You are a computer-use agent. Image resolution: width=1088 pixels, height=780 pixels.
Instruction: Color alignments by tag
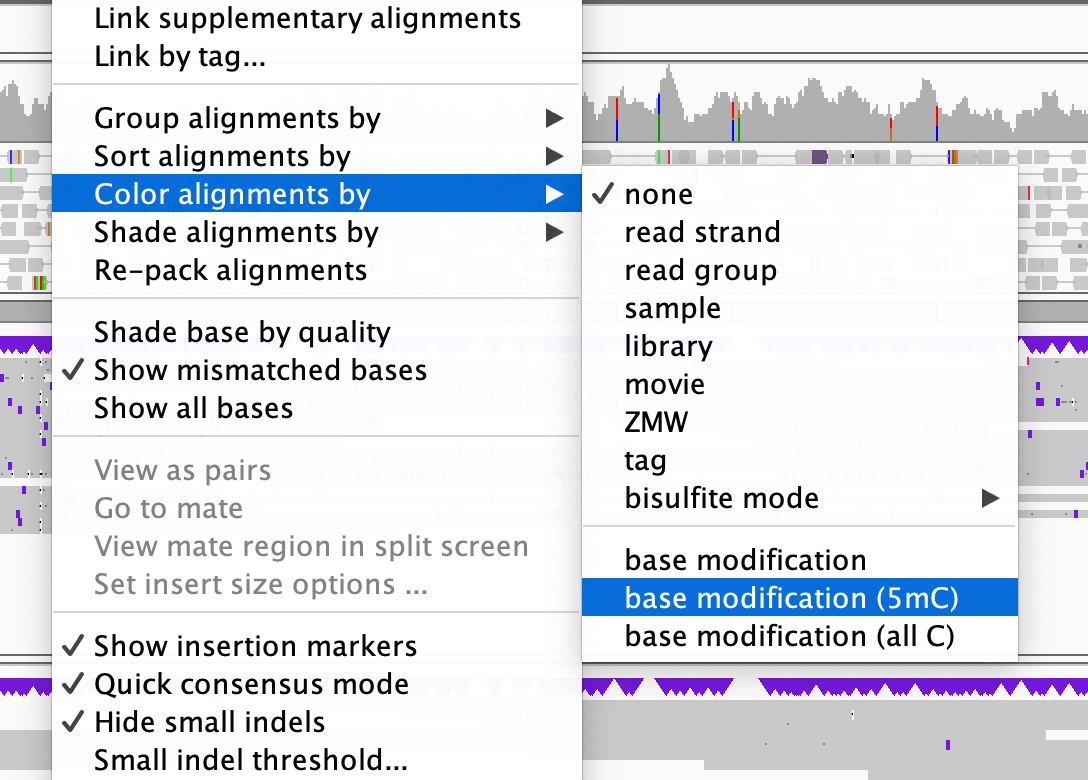coord(645,460)
